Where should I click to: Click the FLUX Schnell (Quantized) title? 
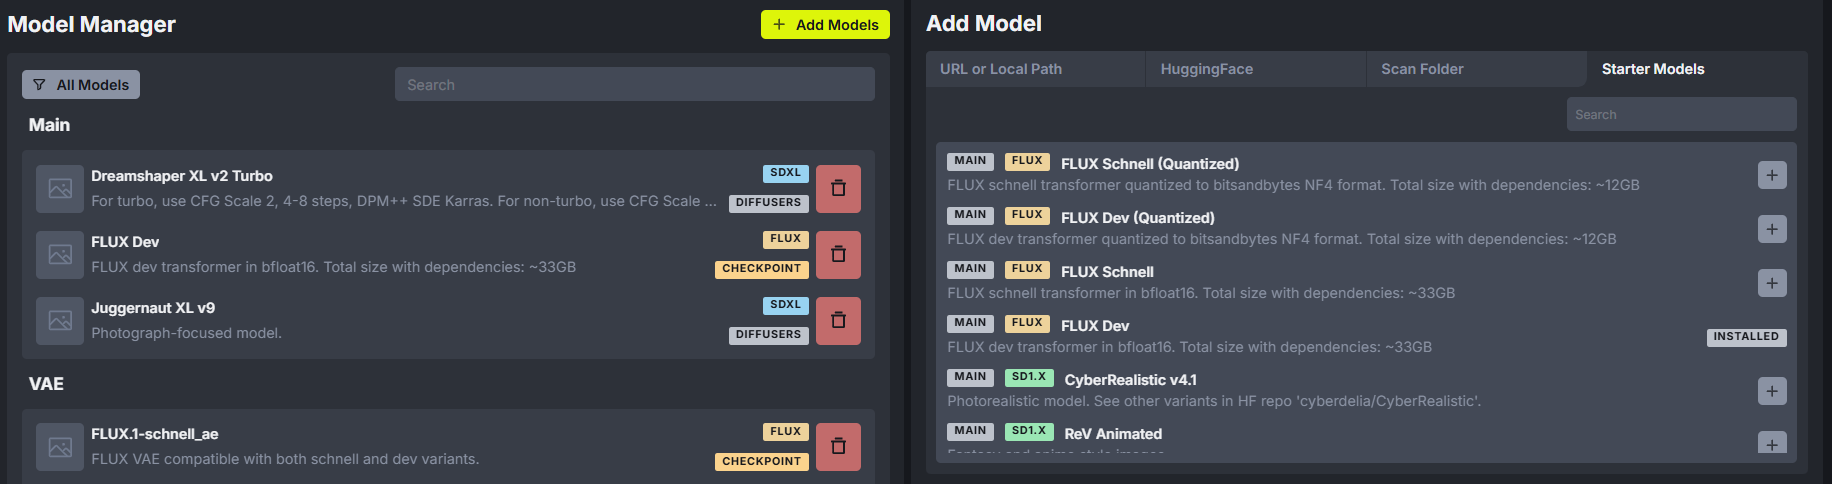click(1150, 164)
